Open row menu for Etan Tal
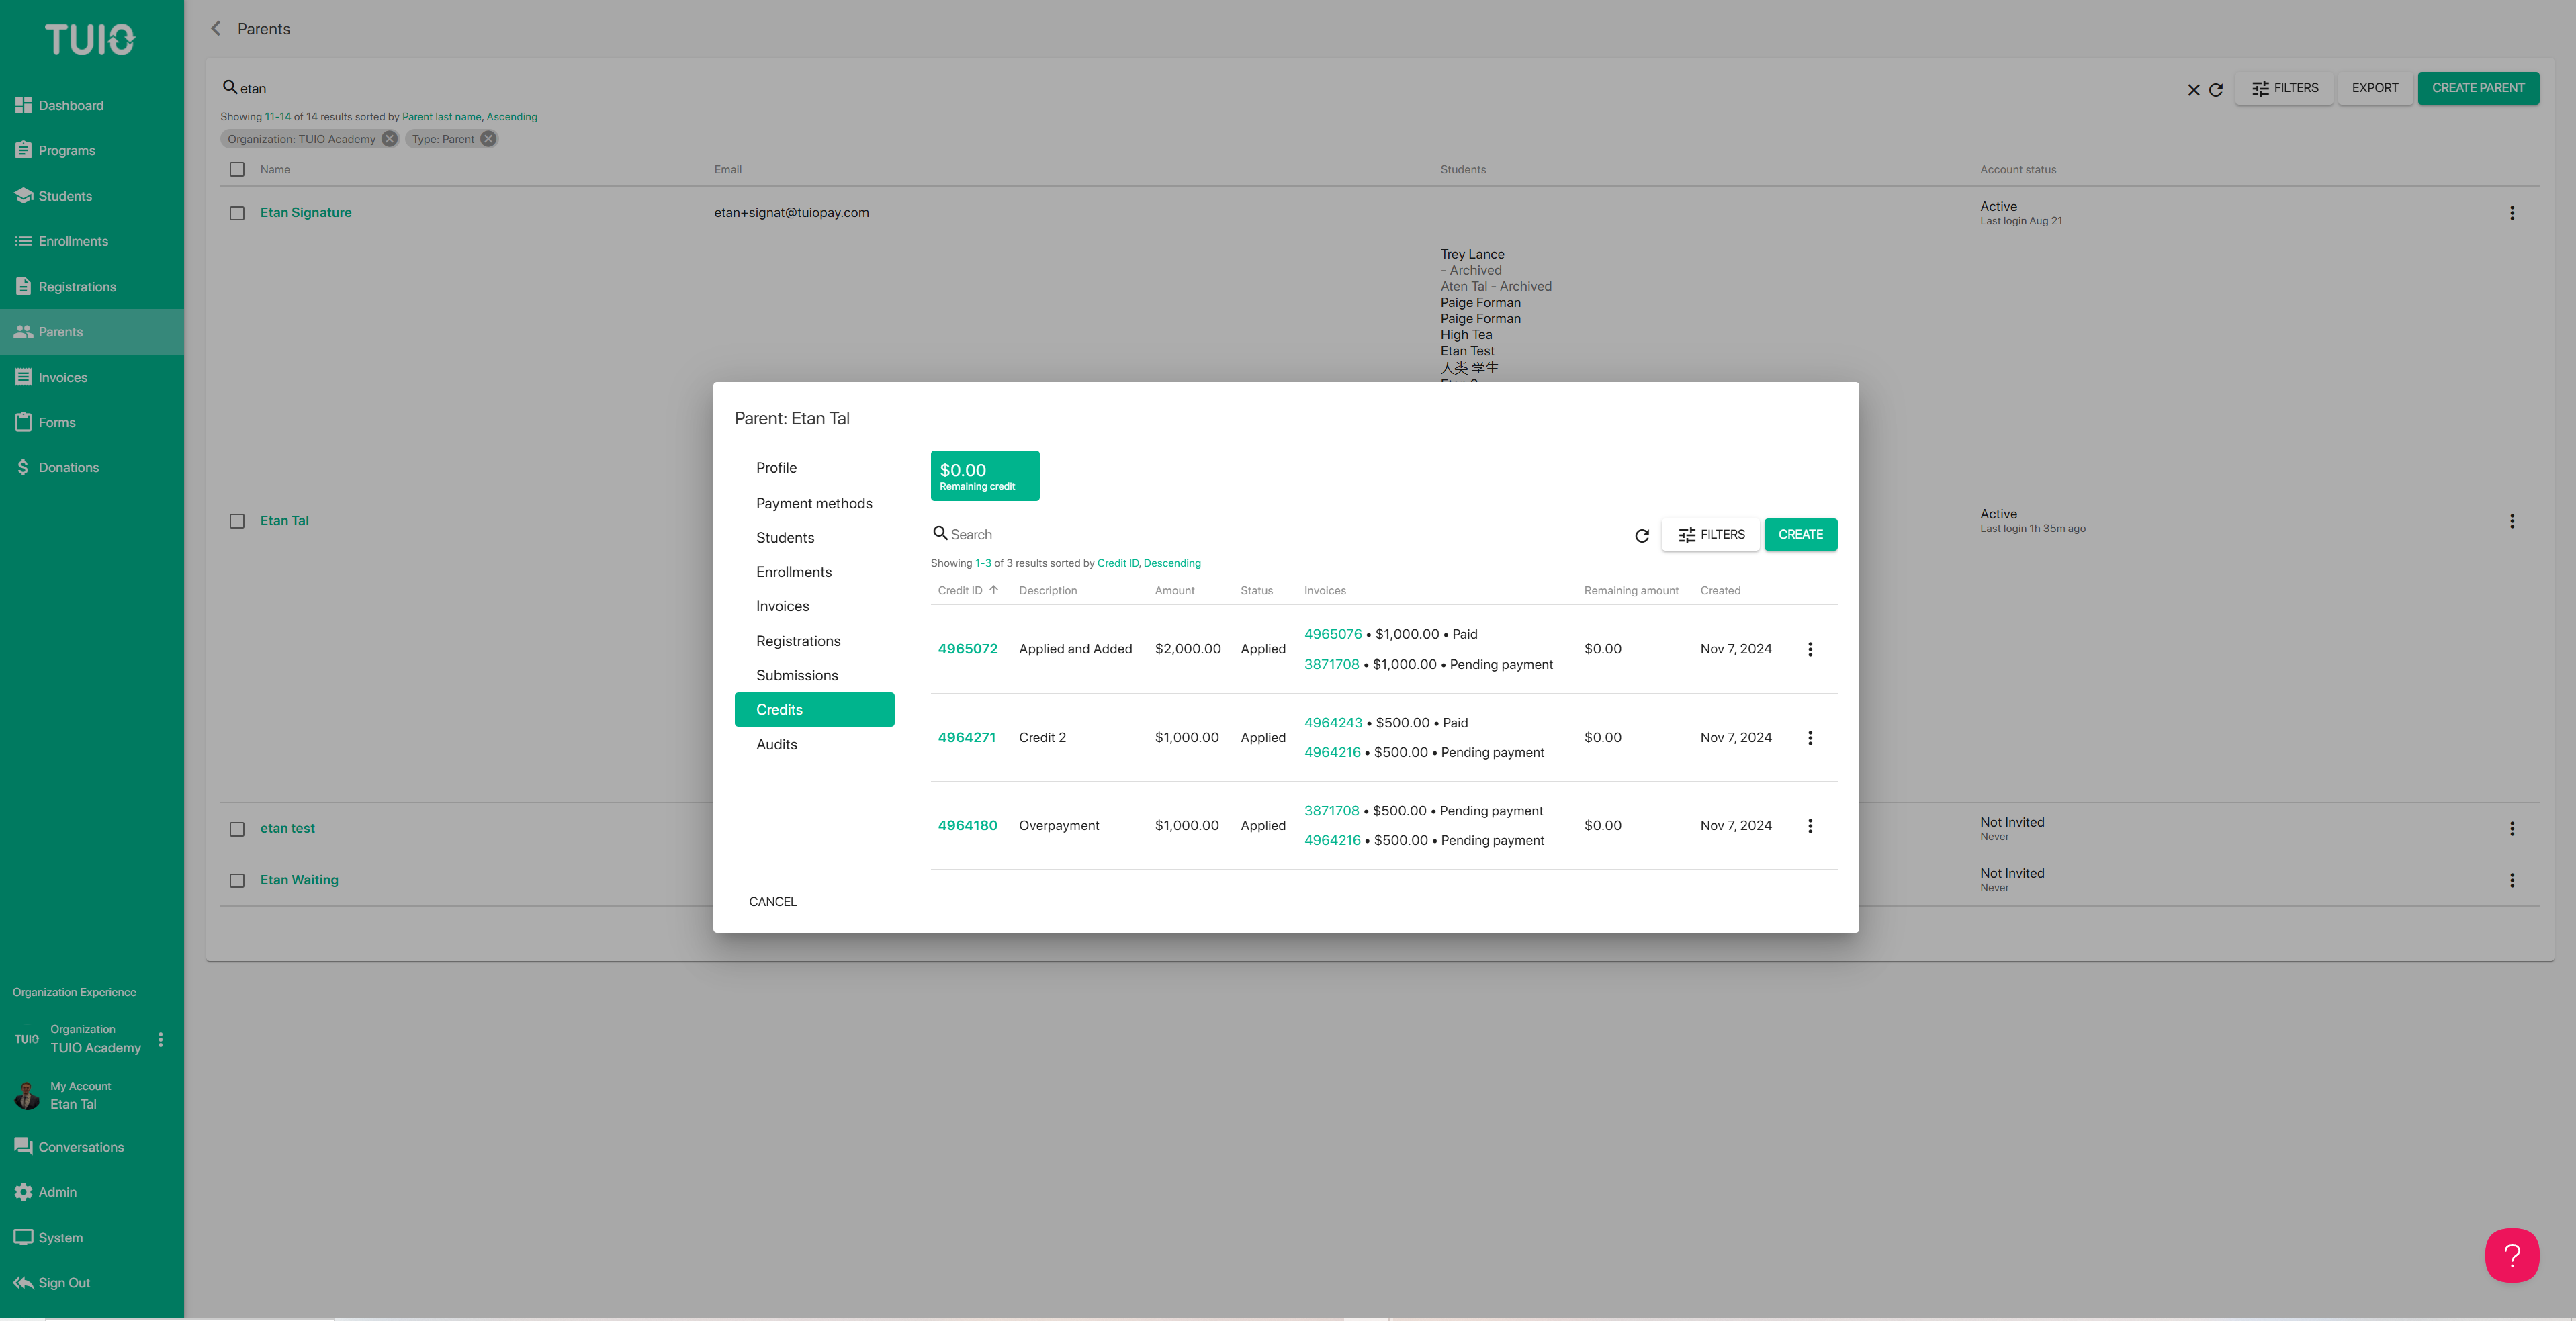Viewport: 2576px width, 1321px height. click(x=2512, y=521)
